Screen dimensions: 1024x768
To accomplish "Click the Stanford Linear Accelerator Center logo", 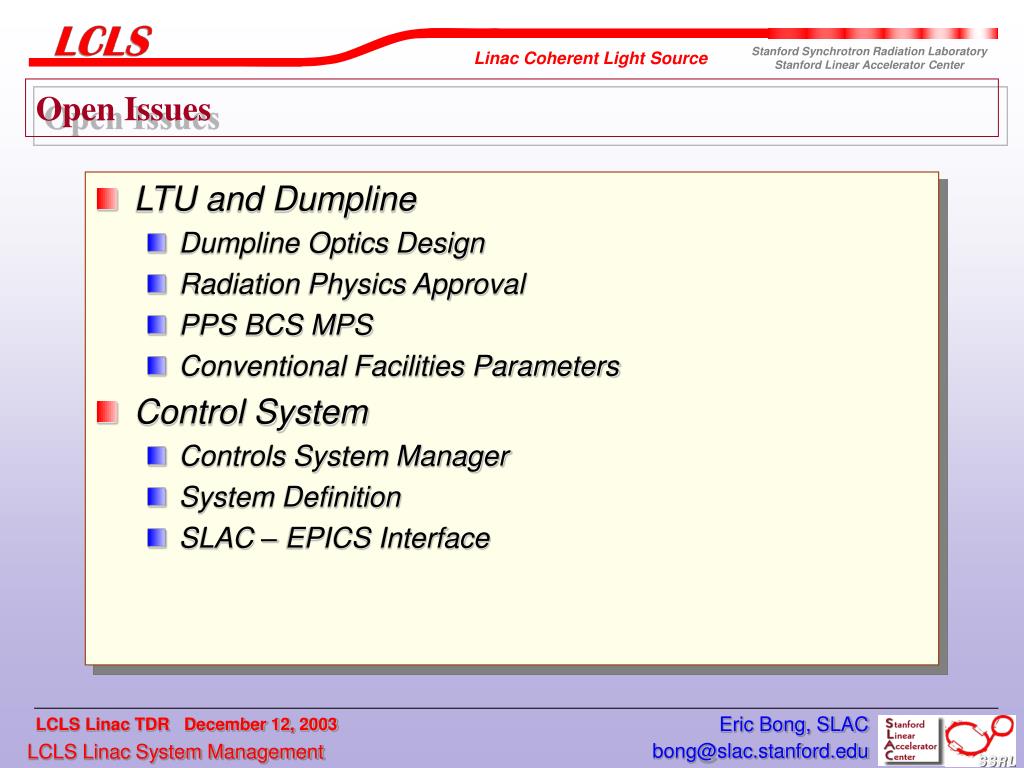I will coord(911,739).
